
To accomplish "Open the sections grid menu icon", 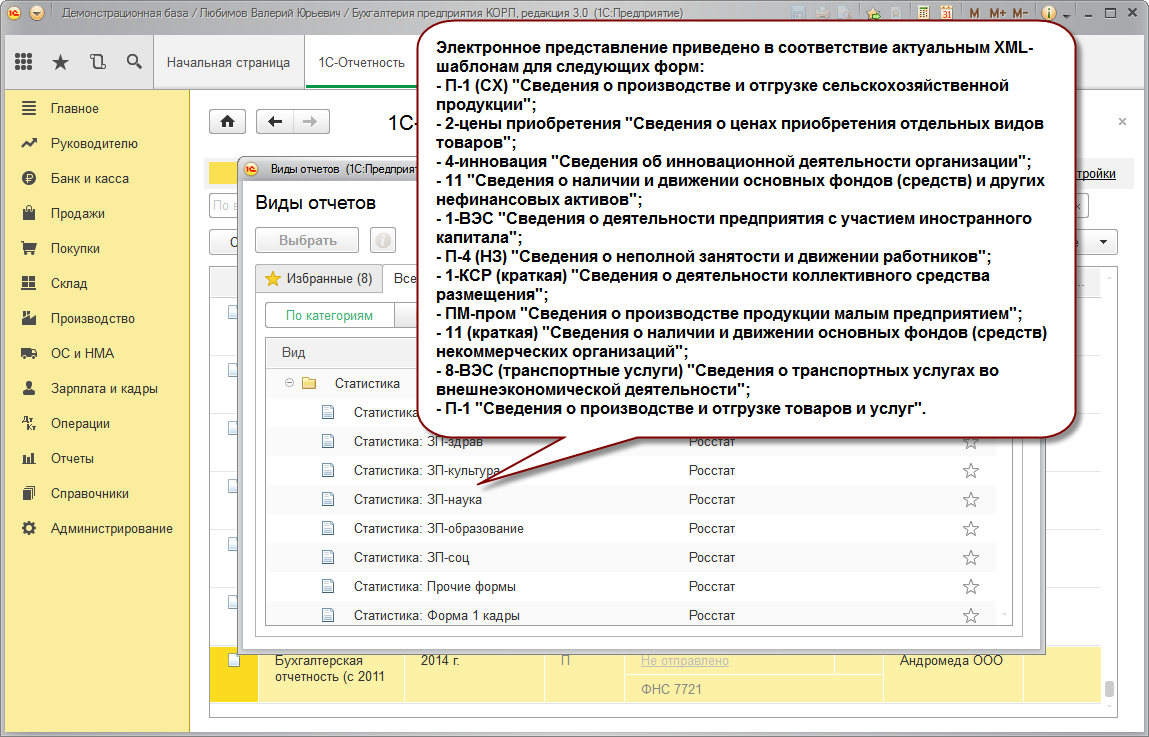I will pyautogui.click(x=24, y=62).
